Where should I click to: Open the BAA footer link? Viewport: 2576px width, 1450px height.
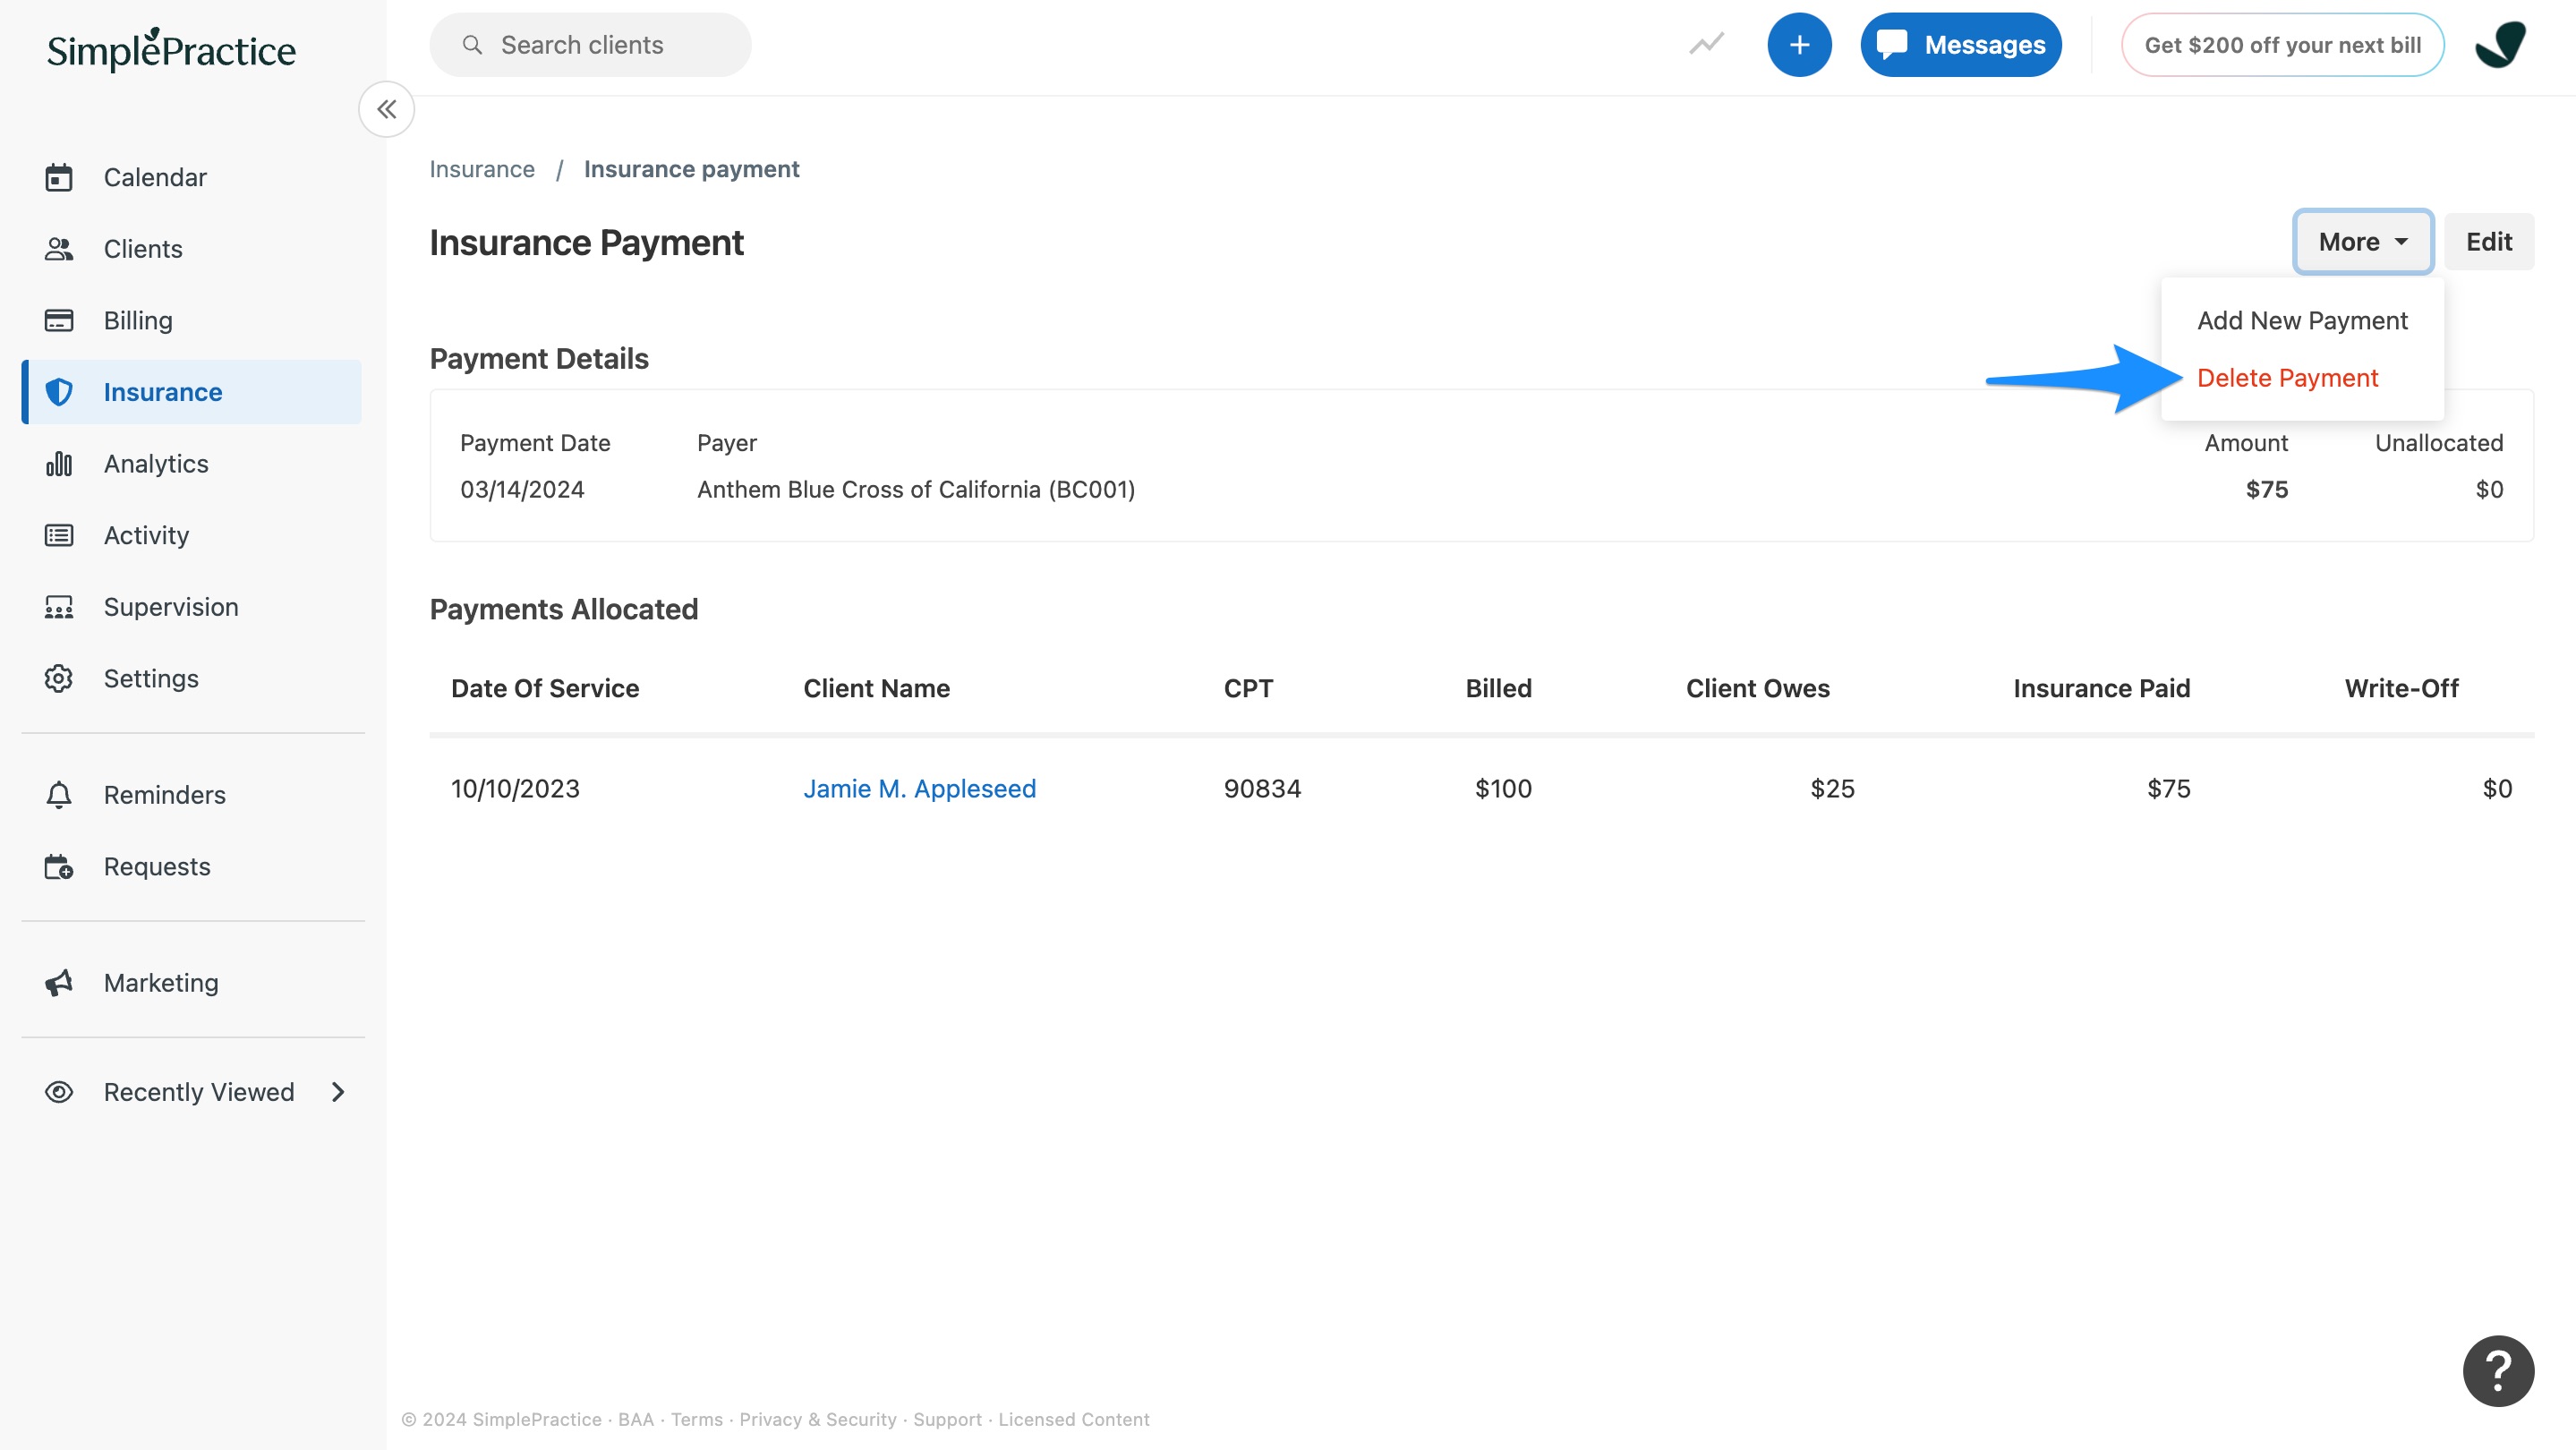[x=635, y=1420]
